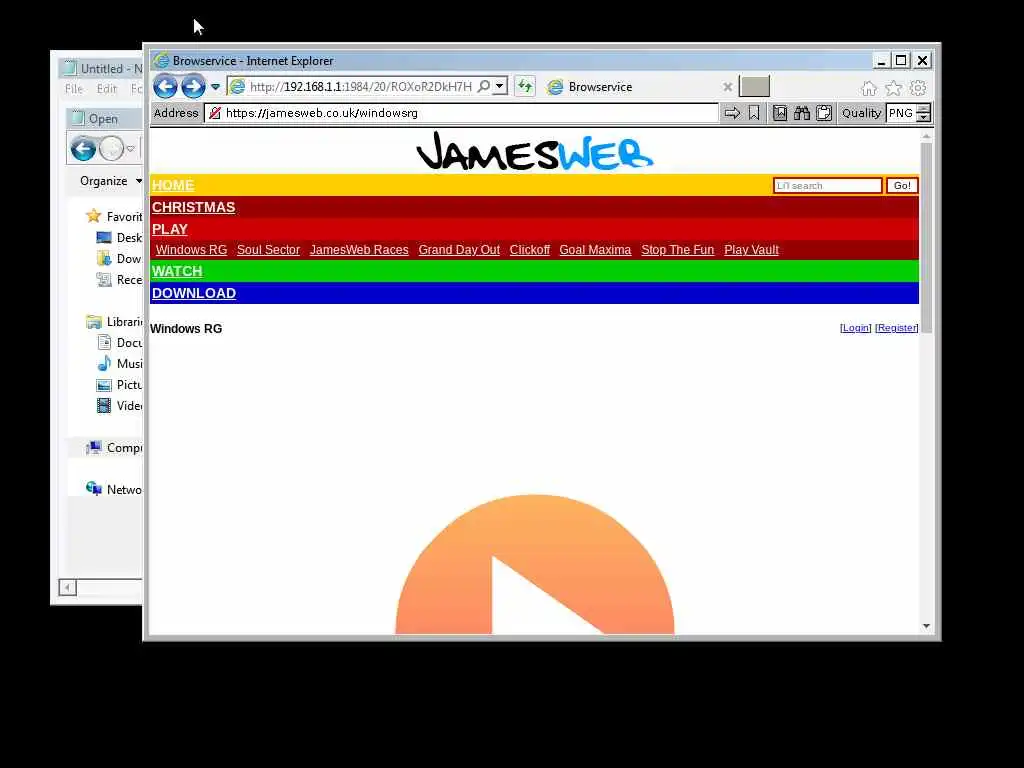
Task: Open the HOME menu link
Action: coord(173,185)
